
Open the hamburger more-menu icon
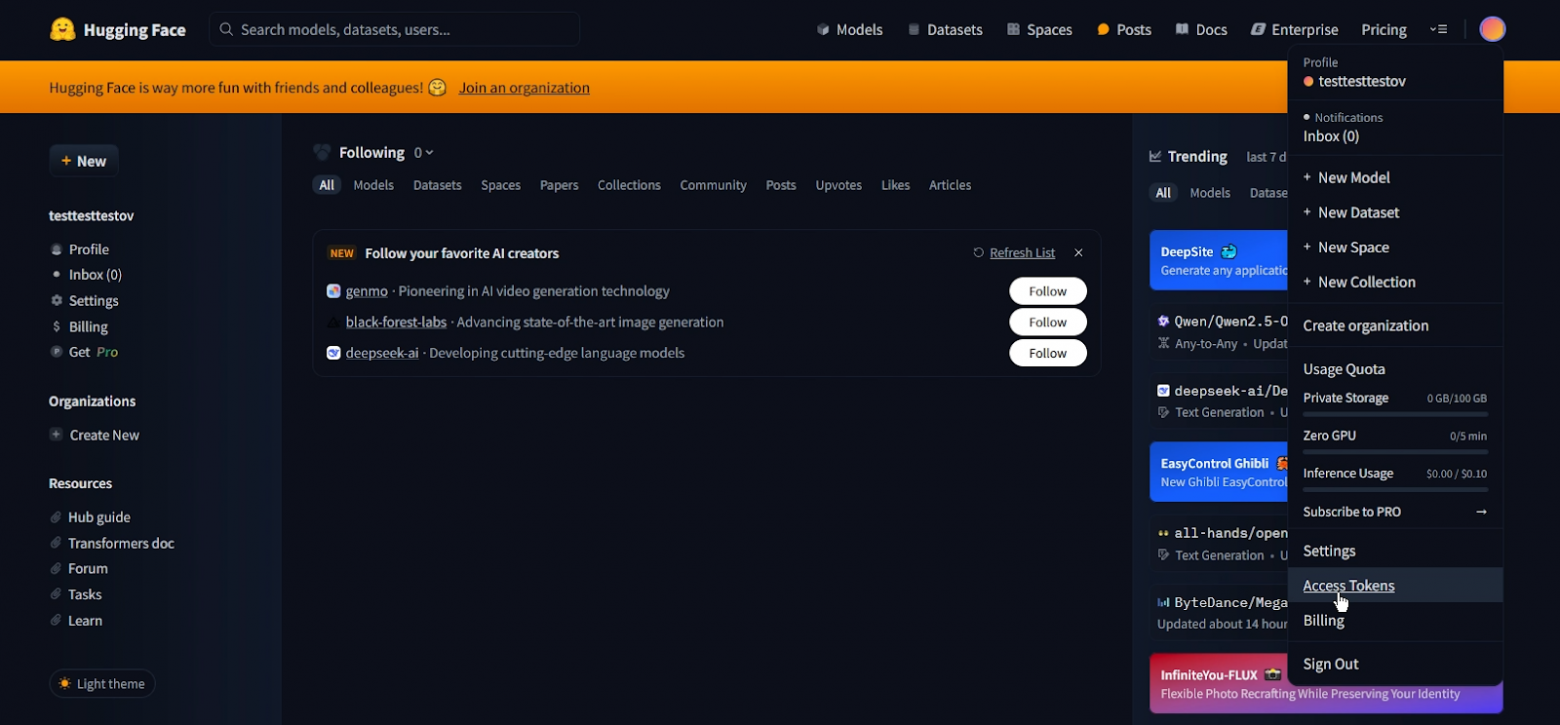[1438, 29]
